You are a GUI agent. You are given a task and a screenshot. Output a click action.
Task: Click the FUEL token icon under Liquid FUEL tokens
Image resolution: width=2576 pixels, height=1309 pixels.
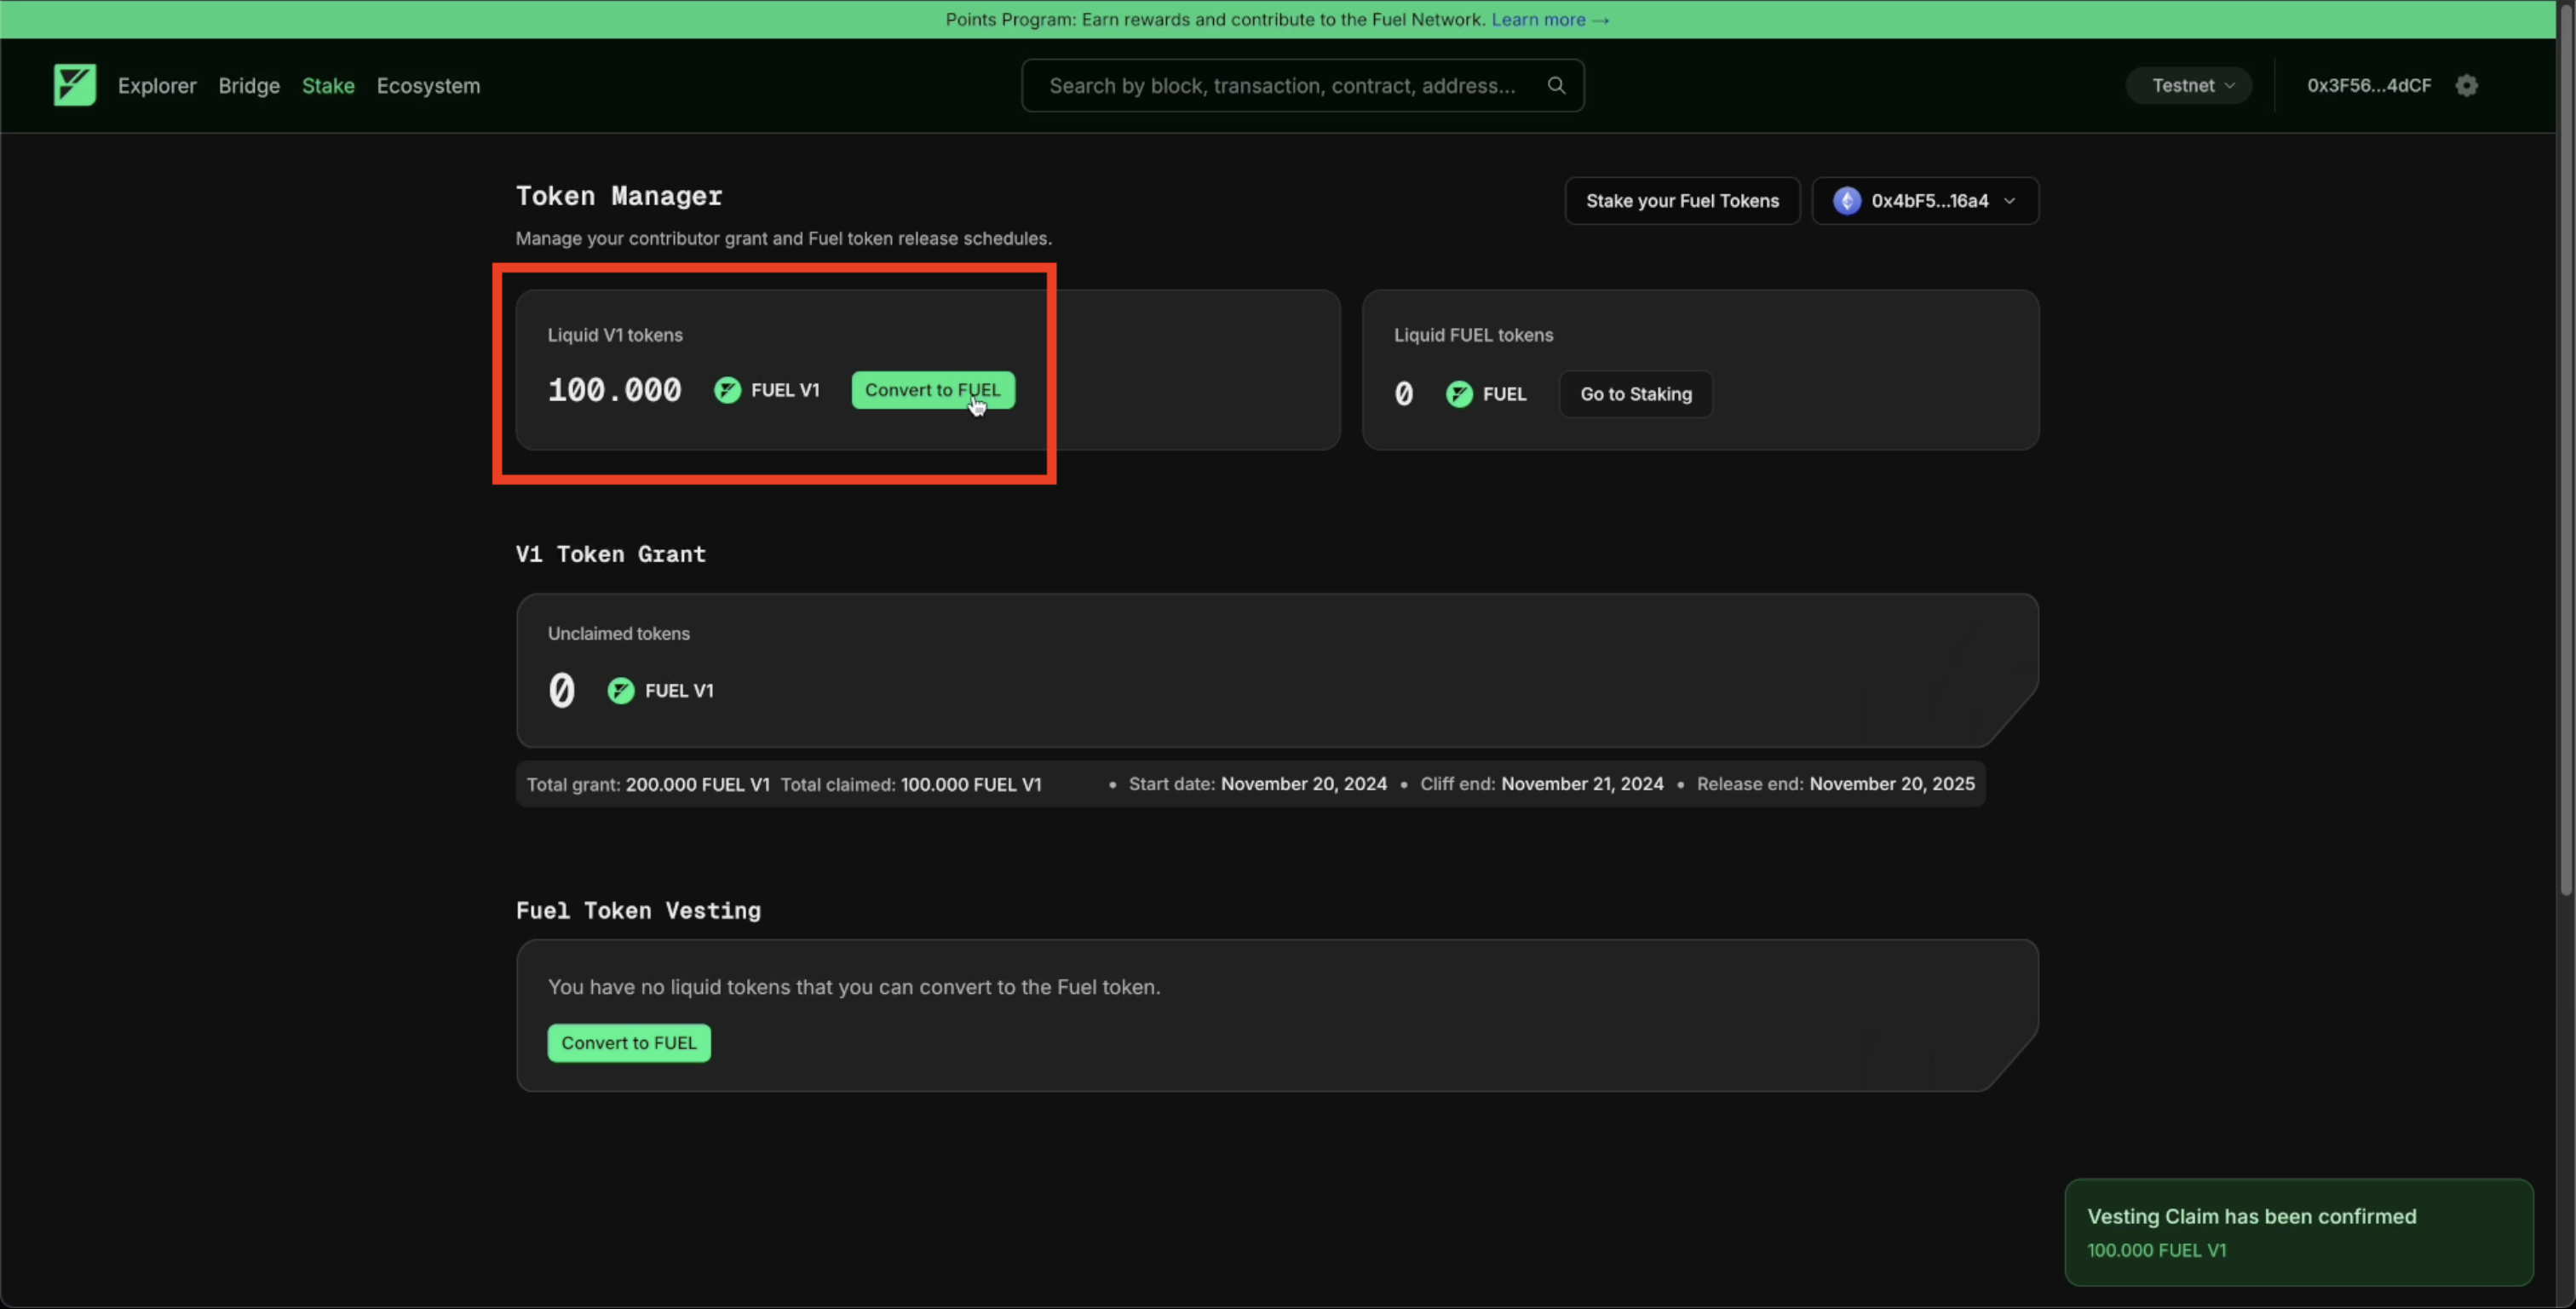[x=1459, y=394]
